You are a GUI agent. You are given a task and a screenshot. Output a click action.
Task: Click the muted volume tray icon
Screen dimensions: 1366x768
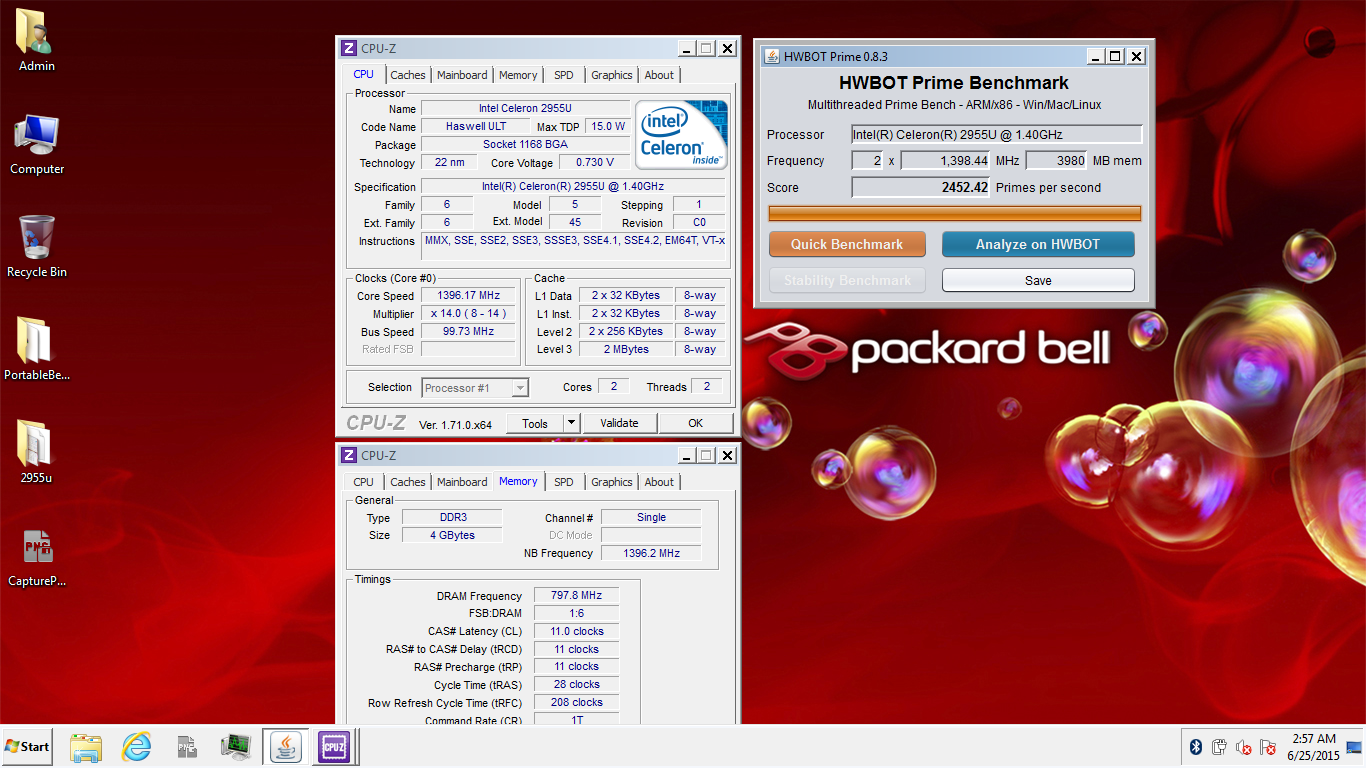(x=1243, y=746)
